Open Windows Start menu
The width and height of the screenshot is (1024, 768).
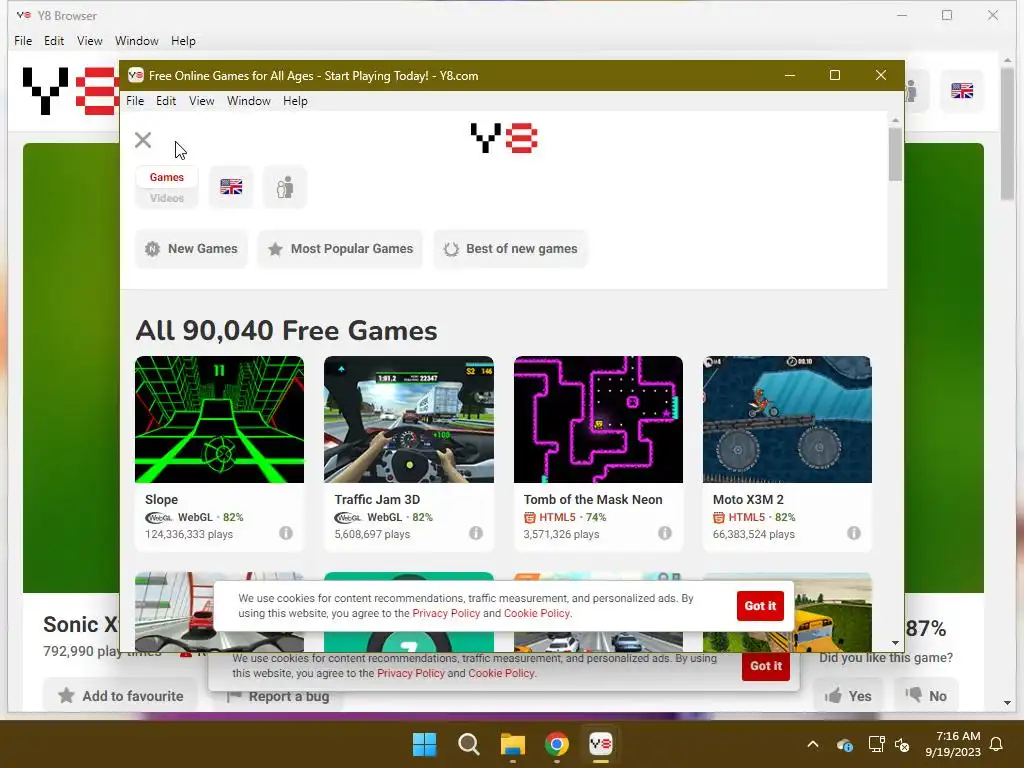[x=424, y=744]
